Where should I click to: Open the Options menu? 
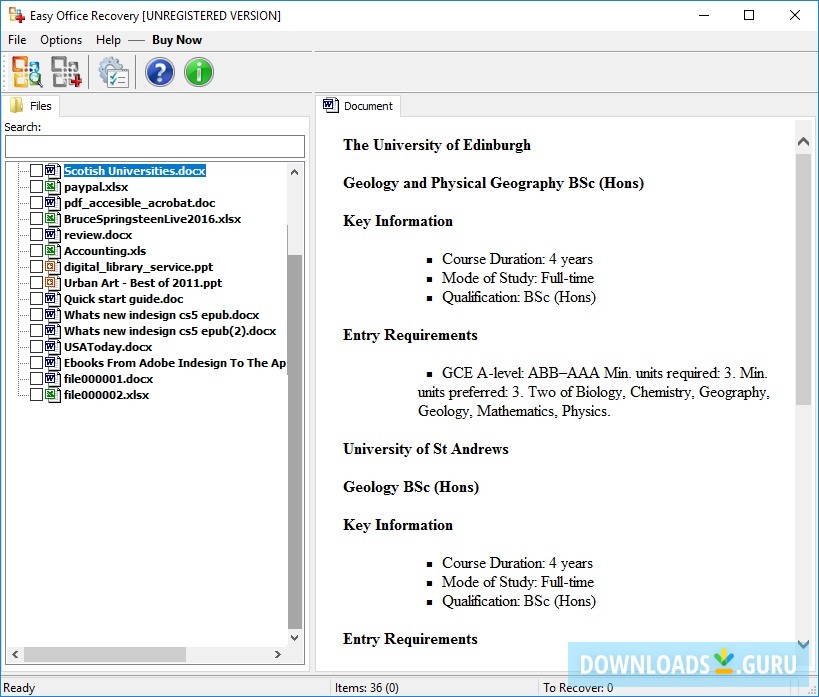(x=61, y=40)
